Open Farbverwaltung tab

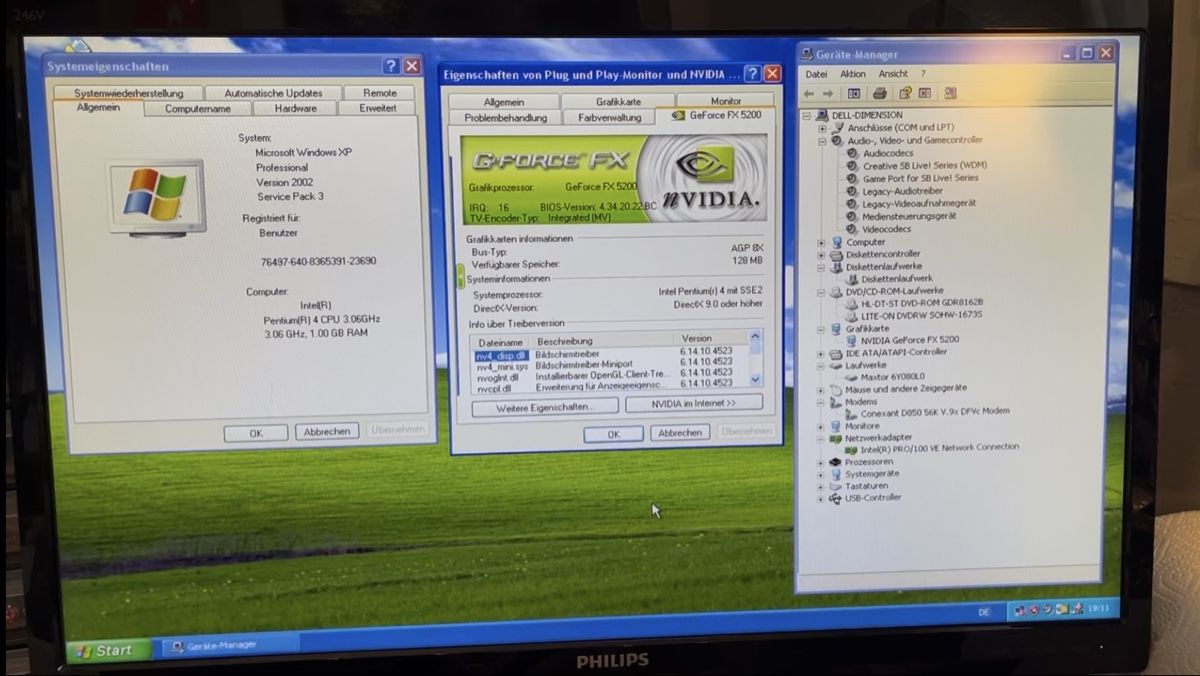pos(609,117)
